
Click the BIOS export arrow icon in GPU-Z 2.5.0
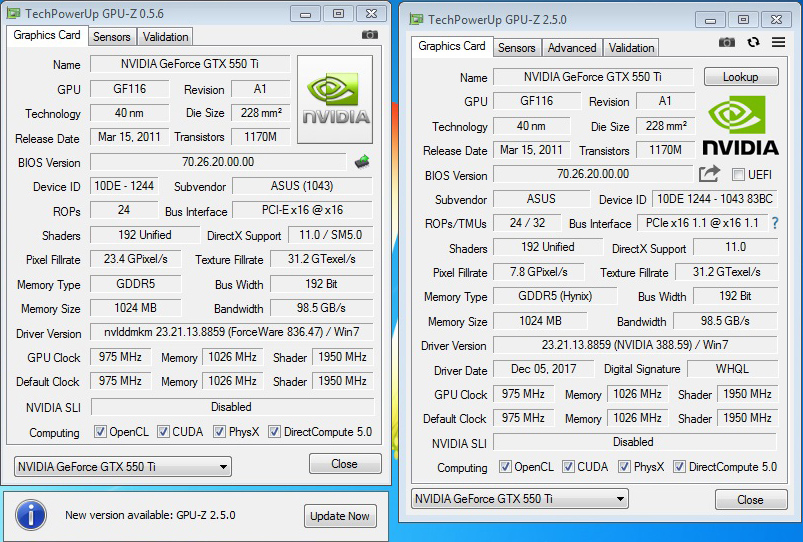[x=709, y=174]
